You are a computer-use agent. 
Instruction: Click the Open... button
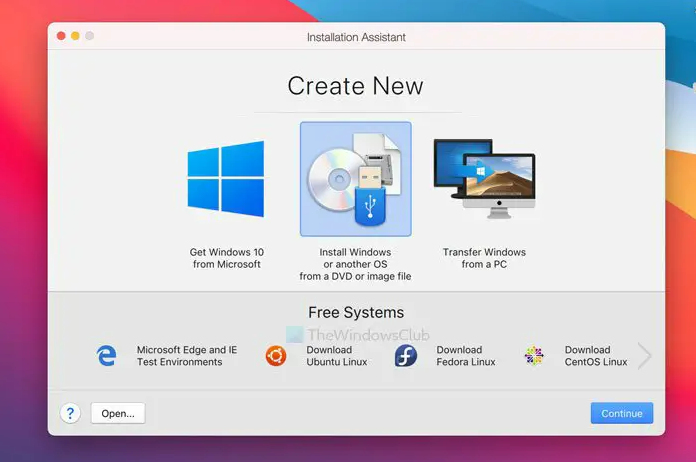click(118, 413)
